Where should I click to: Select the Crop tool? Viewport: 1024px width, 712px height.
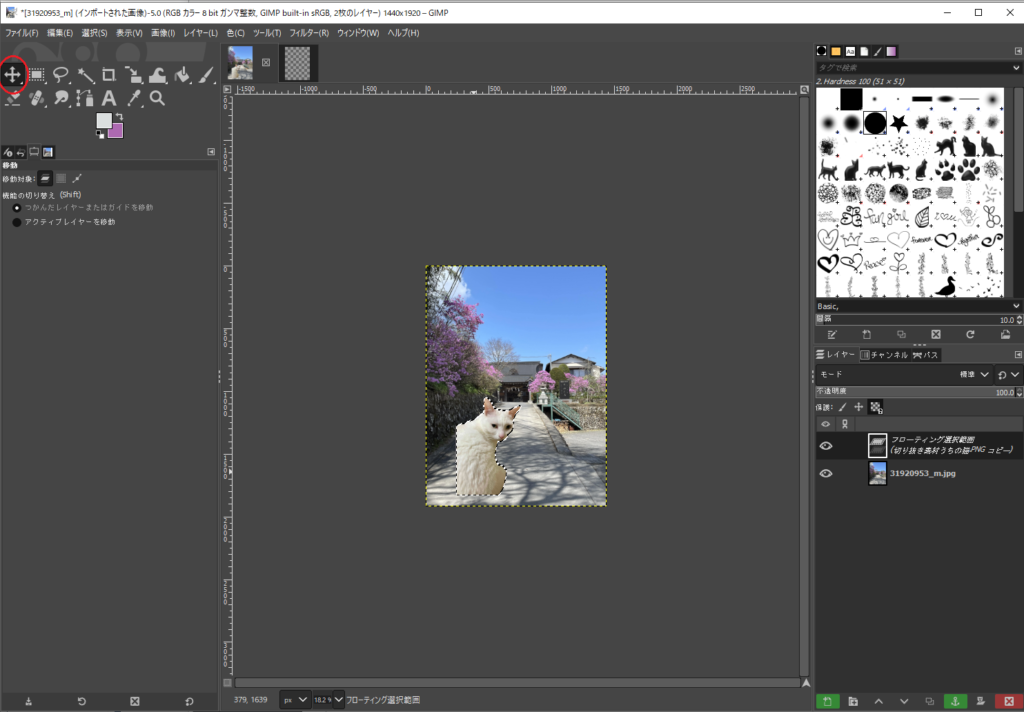point(109,74)
